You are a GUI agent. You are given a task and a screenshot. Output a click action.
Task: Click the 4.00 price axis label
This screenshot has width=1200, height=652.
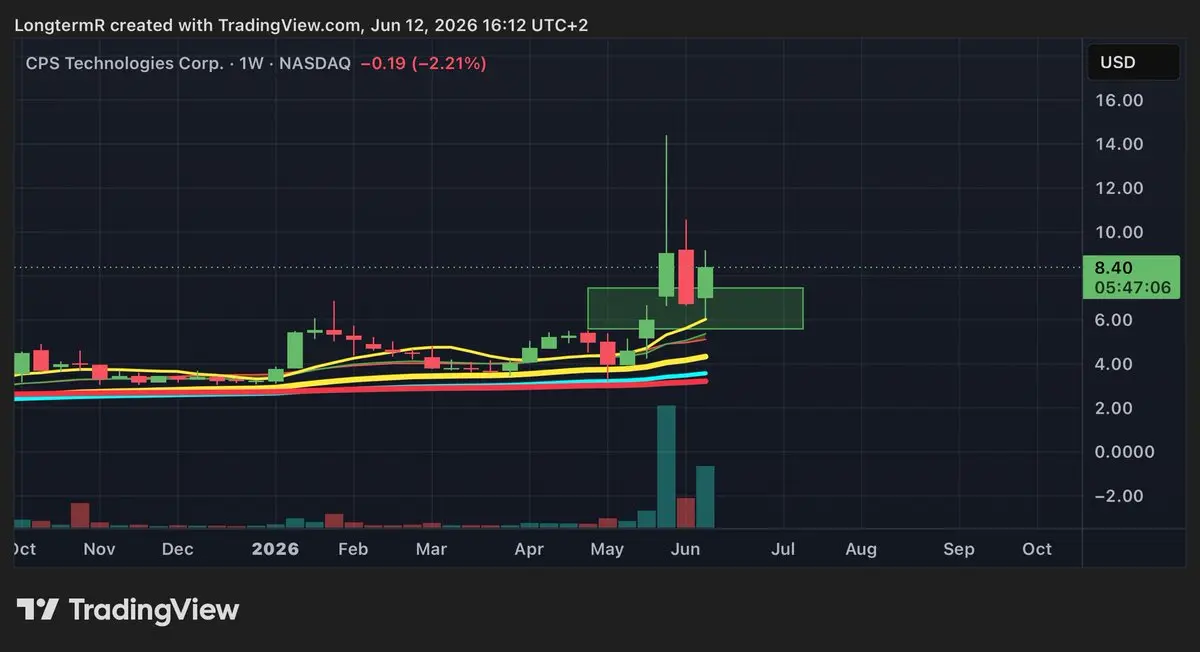(1114, 364)
